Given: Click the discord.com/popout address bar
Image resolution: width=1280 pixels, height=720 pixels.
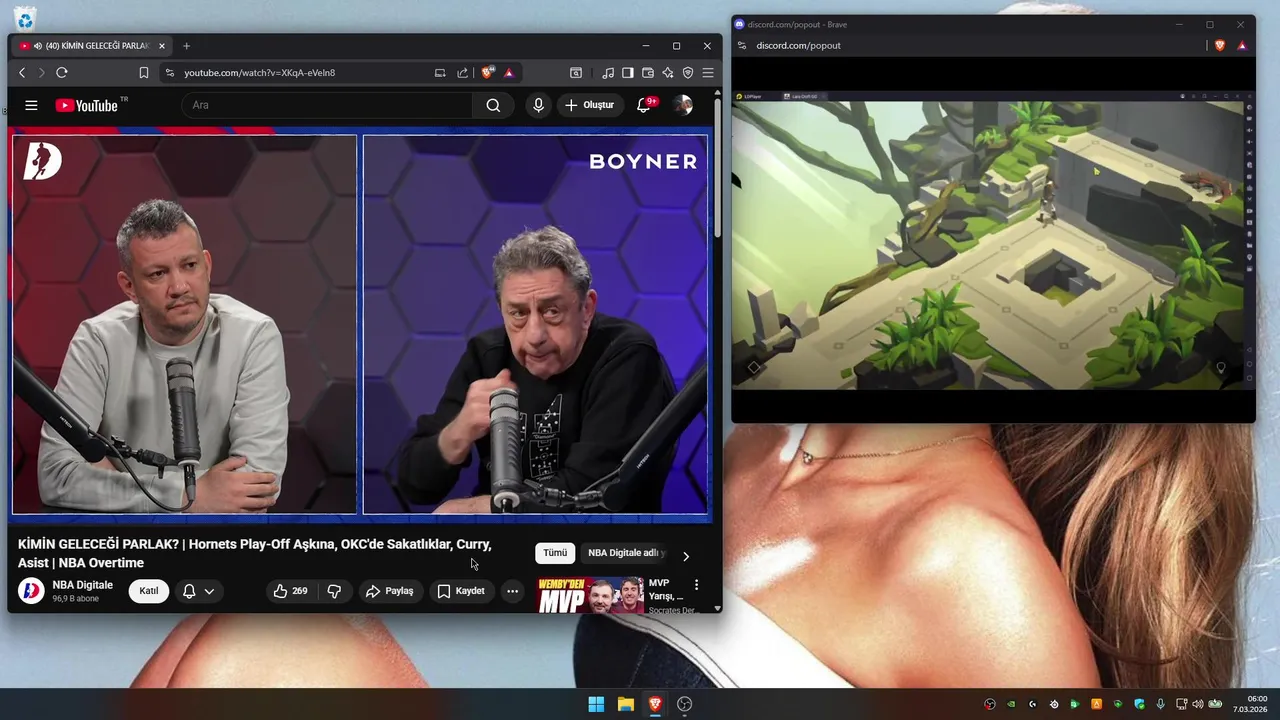Looking at the screenshot, I should click(x=798, y=46).
